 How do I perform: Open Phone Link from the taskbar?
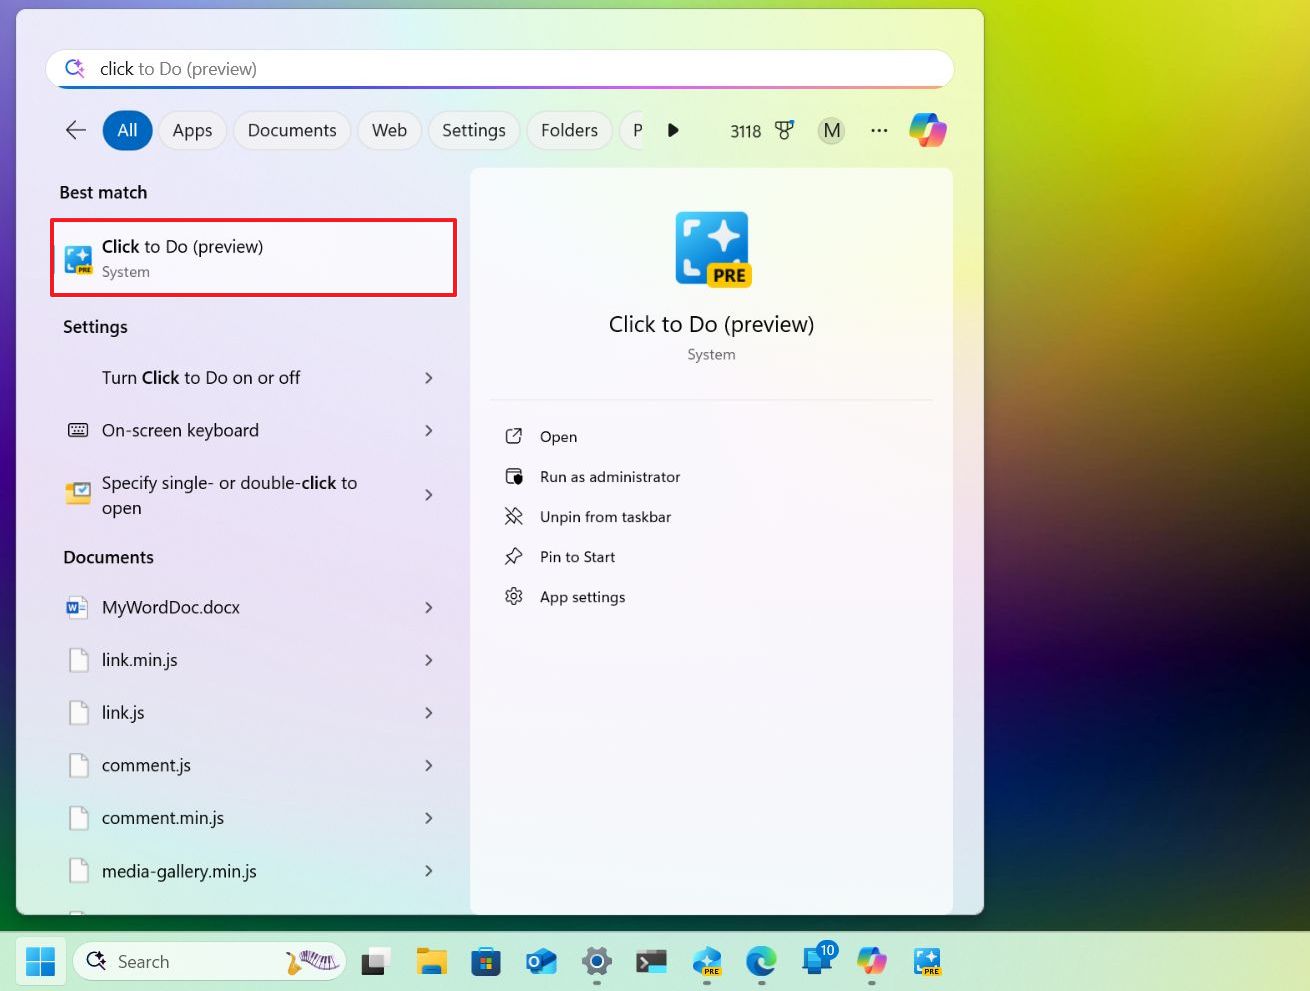click(x=816, y=961)
